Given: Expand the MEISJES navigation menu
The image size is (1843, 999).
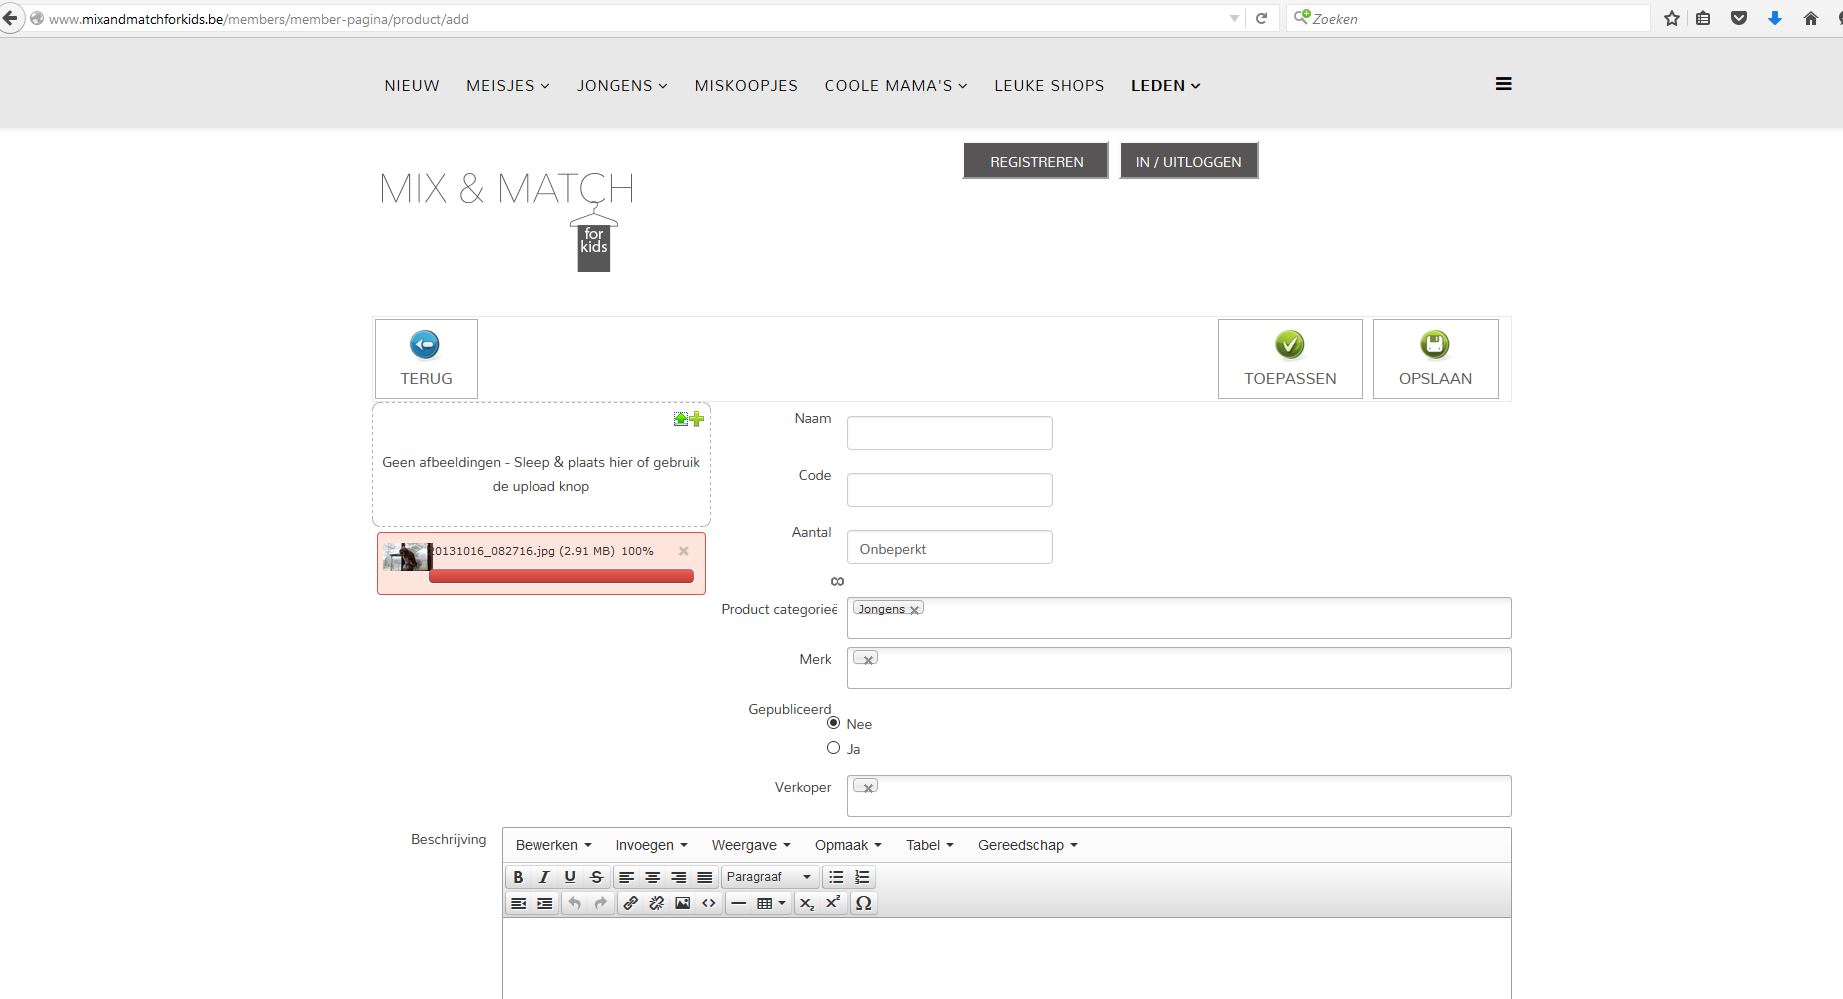Looking at the screenshot, I should (508, 86).
